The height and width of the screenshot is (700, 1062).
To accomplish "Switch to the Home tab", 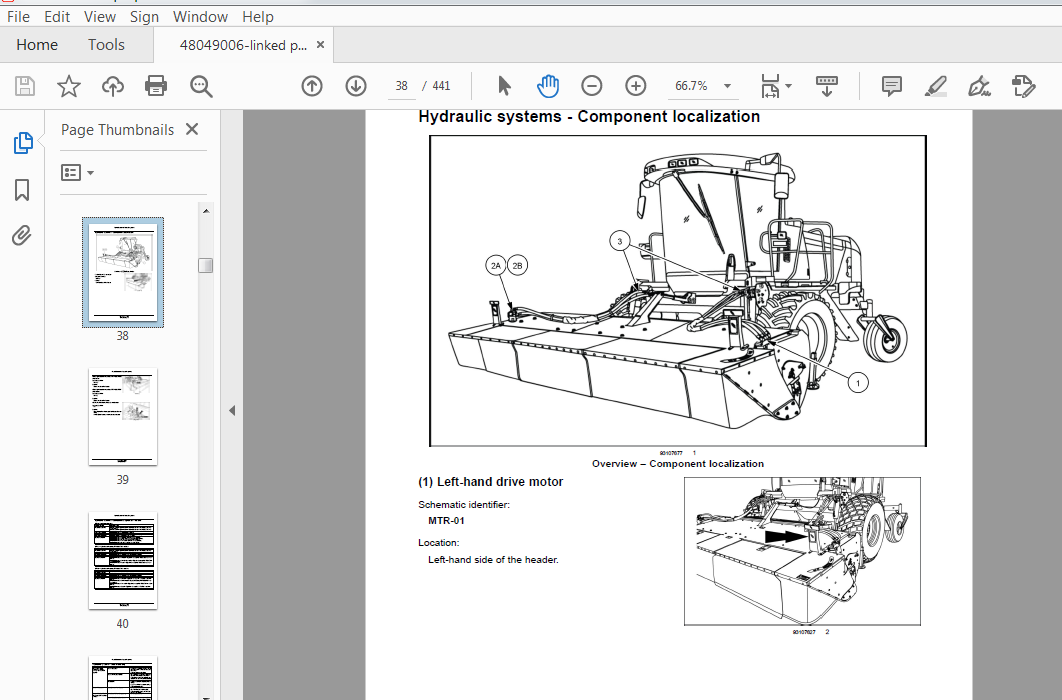I will tap(37, 45).
